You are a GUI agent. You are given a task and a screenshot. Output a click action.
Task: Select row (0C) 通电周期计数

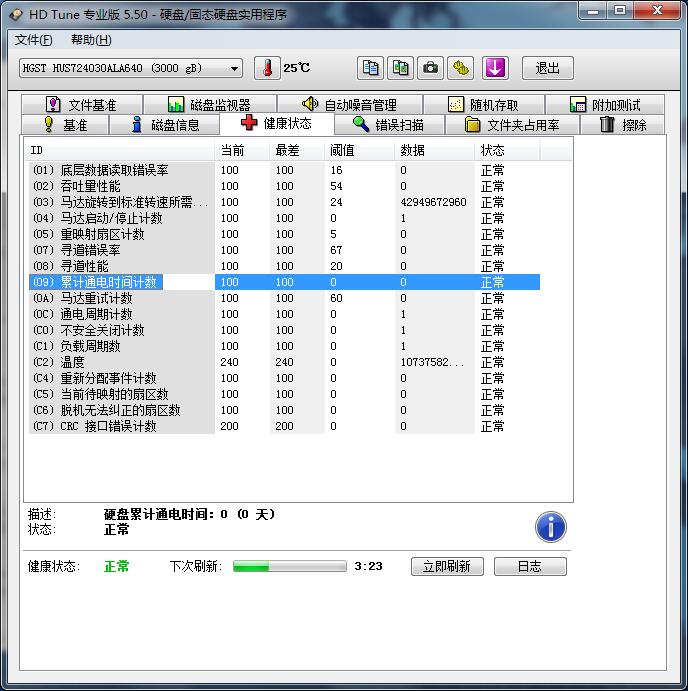pos(285,314)
